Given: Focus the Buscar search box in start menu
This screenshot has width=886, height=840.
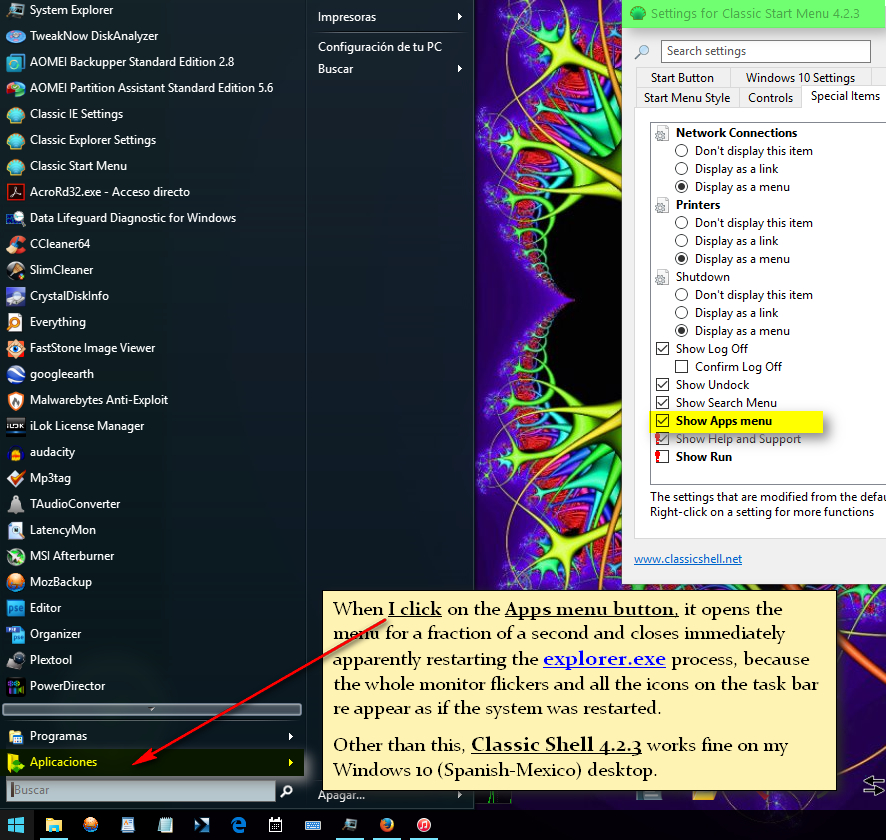Looking at the screenshot, I should click(141, 790).
